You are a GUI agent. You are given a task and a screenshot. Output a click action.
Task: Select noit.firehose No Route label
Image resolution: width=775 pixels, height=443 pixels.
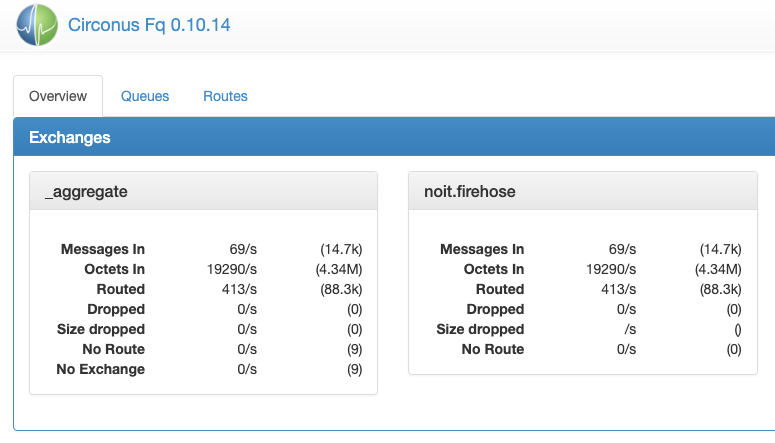(x=493, y=349)
